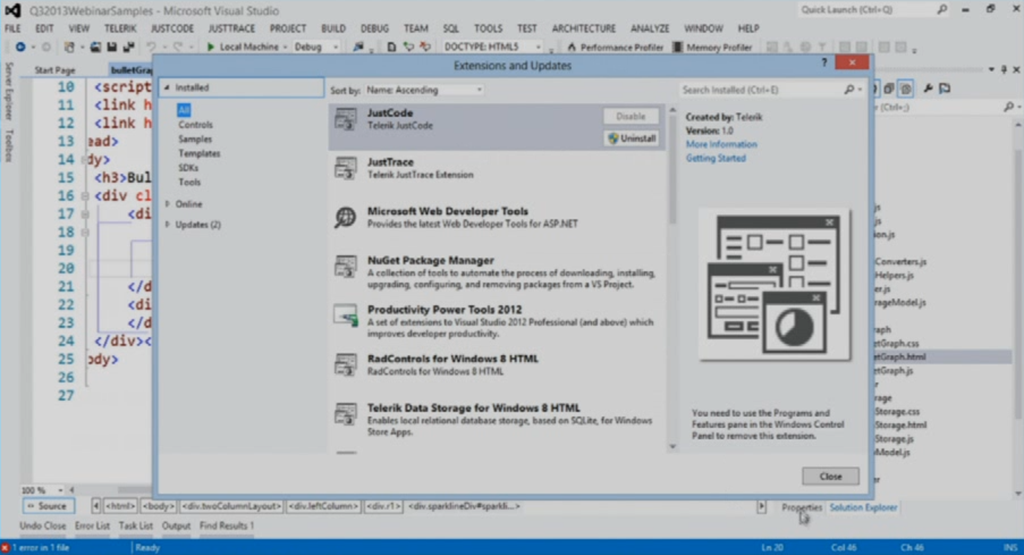1024x555 pixels.
Task: Click the Navigate Backward toolbar icon
Action: tap(20, 47)
